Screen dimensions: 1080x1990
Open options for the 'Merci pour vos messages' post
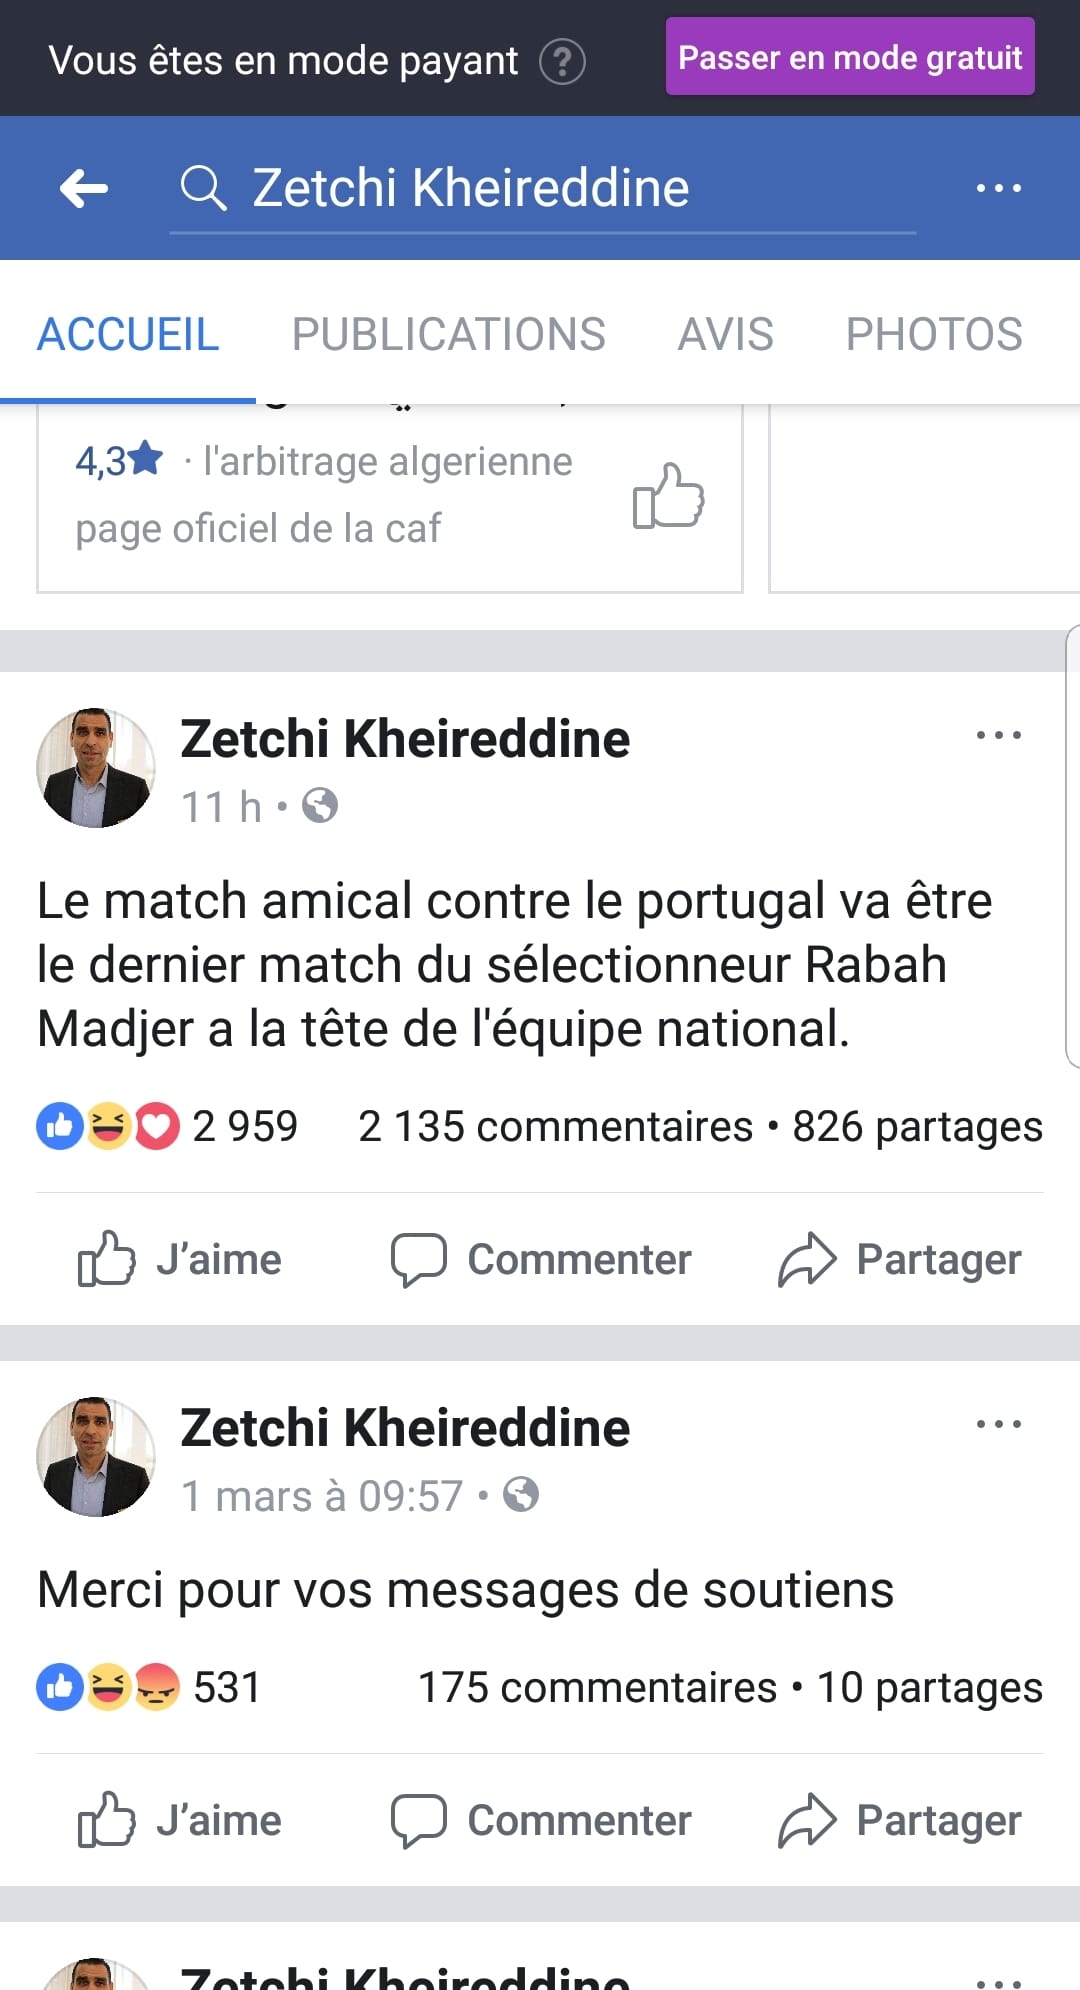[998, 1424]
